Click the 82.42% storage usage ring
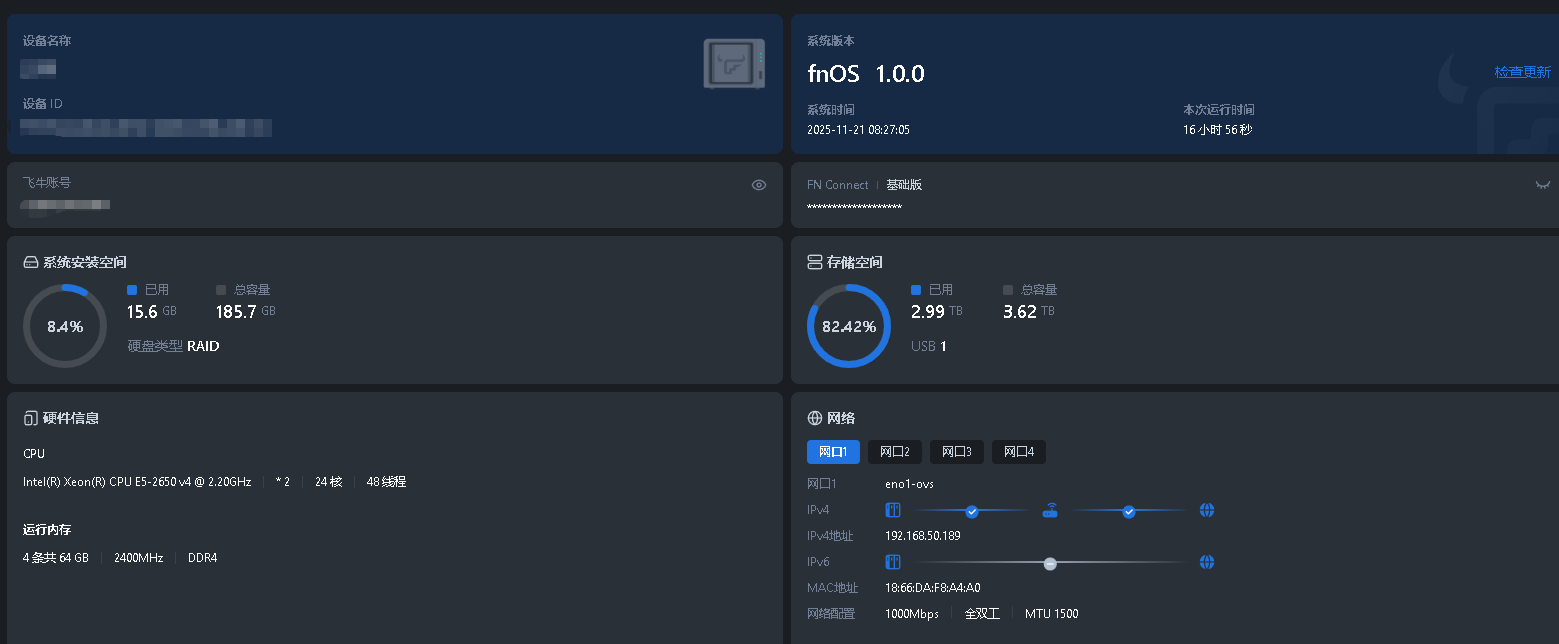Screen dimensions: 1559x644 tap(848, 326)
